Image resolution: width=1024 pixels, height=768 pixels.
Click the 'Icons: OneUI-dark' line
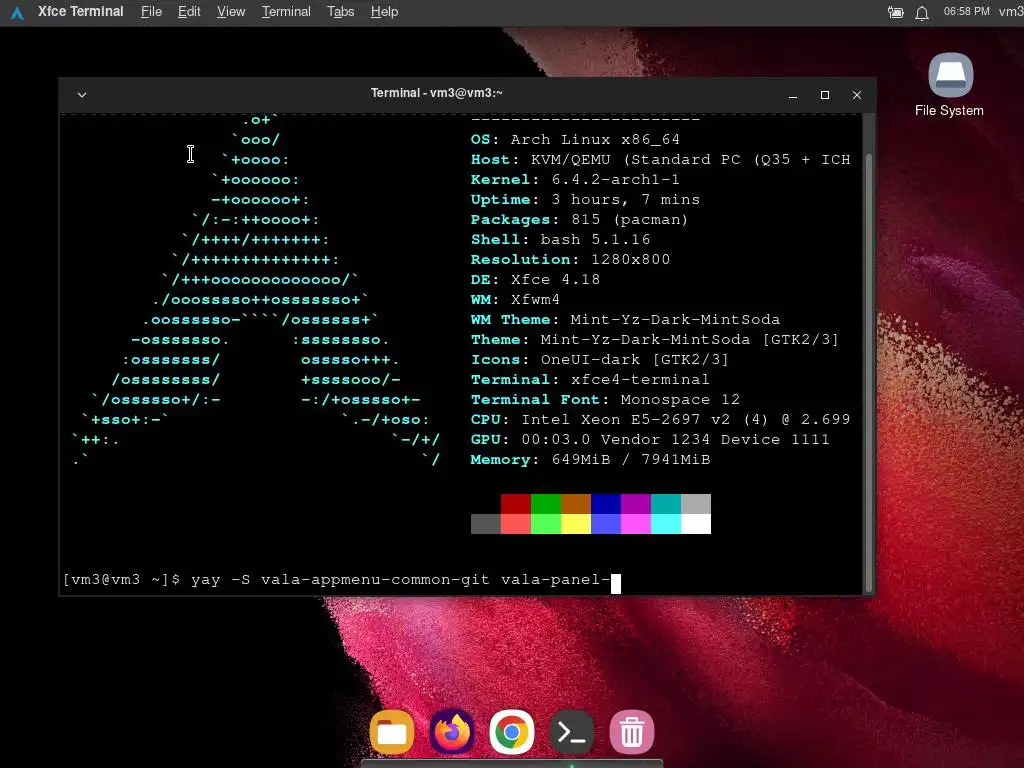(600, 360)
